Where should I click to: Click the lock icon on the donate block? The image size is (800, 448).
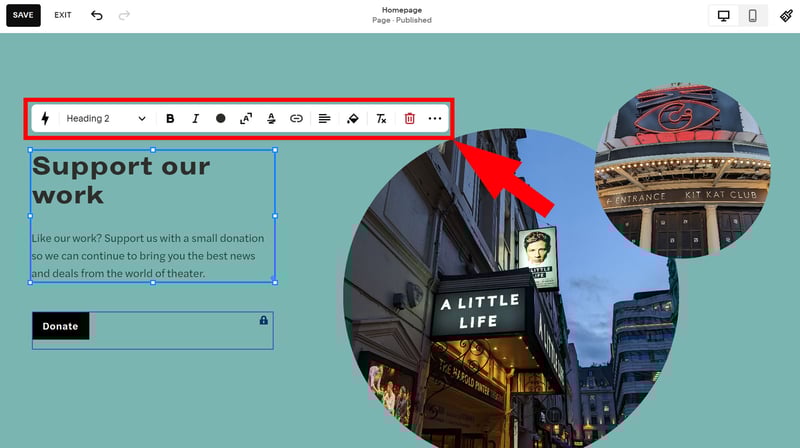(x=263, y=320)
